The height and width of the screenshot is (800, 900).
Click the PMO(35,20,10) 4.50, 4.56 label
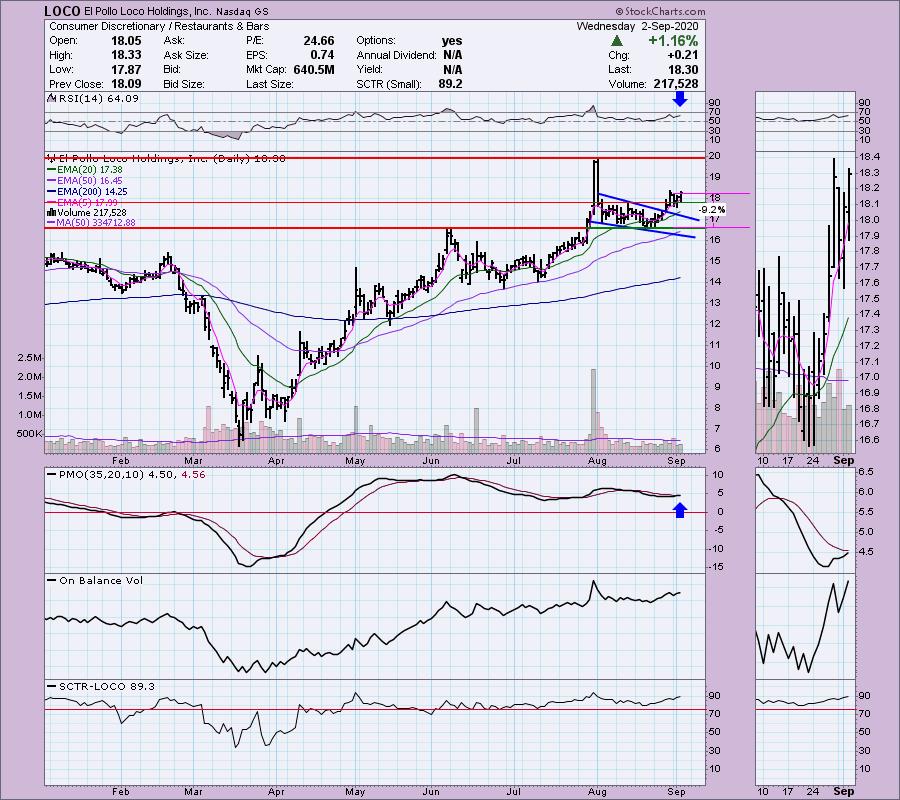pos(126,475)
